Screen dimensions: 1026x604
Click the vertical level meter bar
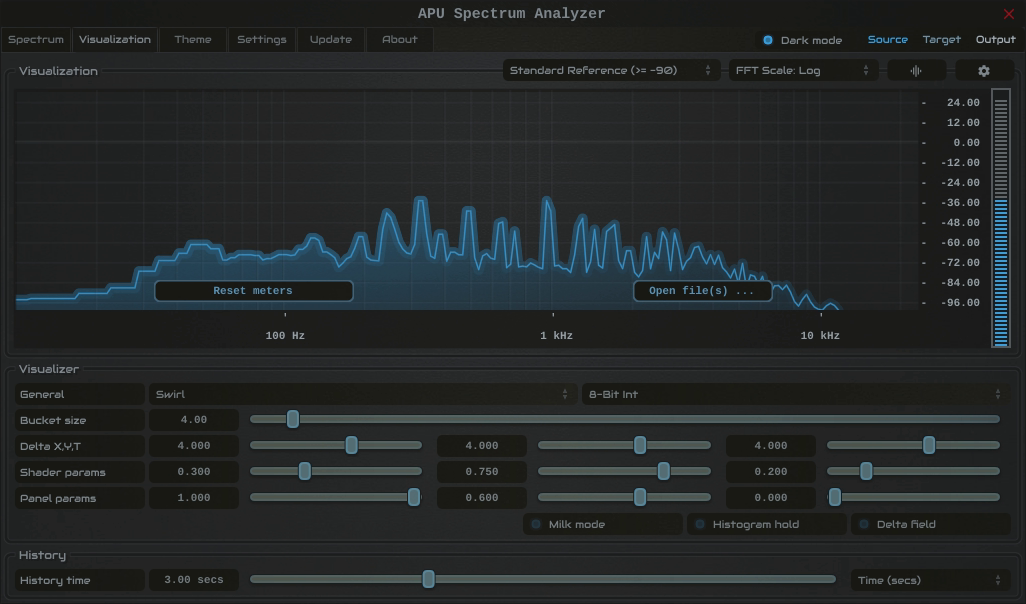(x=1000, y=219)
